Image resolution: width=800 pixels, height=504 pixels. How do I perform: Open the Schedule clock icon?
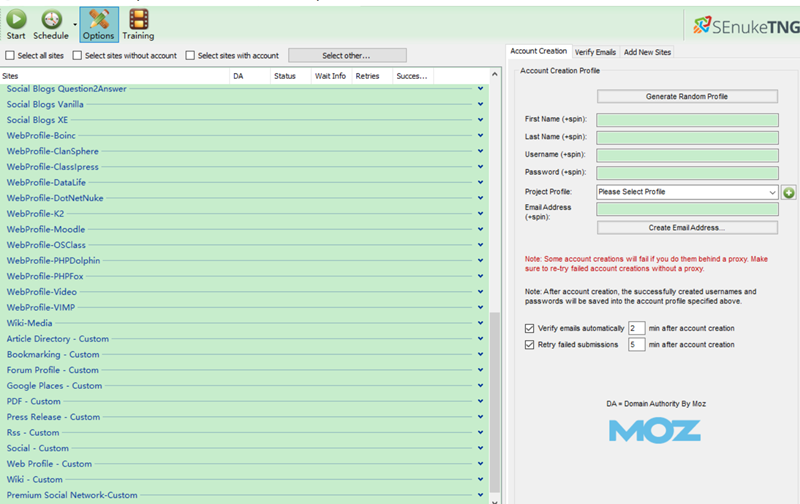pos(51,18)
